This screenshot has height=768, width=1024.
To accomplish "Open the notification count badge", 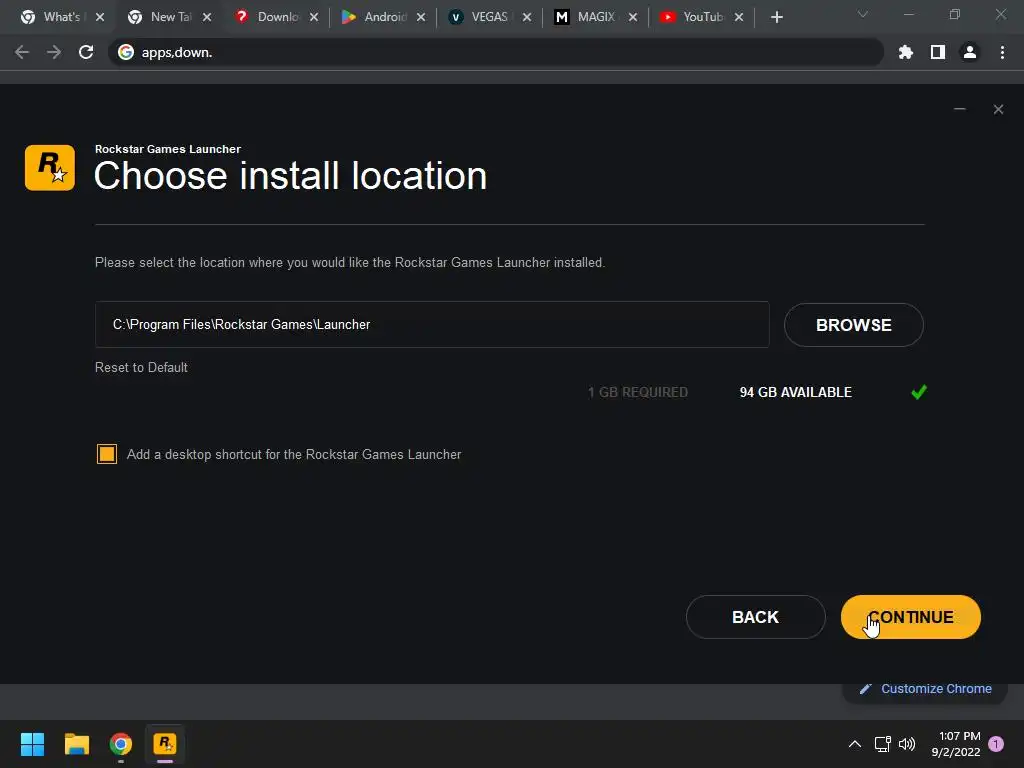I will (x=996, y=744).
